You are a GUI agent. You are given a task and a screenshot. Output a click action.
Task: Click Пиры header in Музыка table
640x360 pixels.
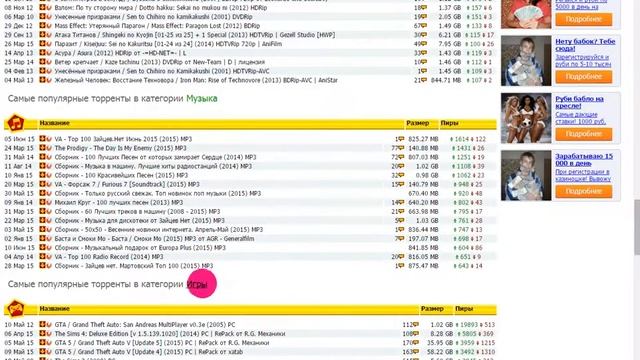tap(449, 123)
